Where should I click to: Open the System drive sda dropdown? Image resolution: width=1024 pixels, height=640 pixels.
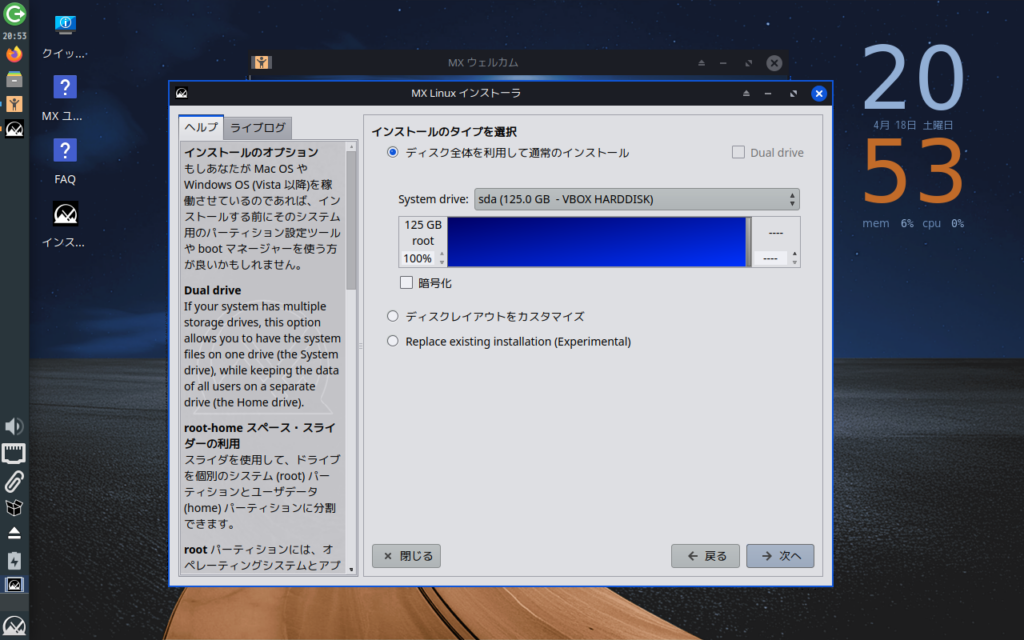click(x=638, y=199)
